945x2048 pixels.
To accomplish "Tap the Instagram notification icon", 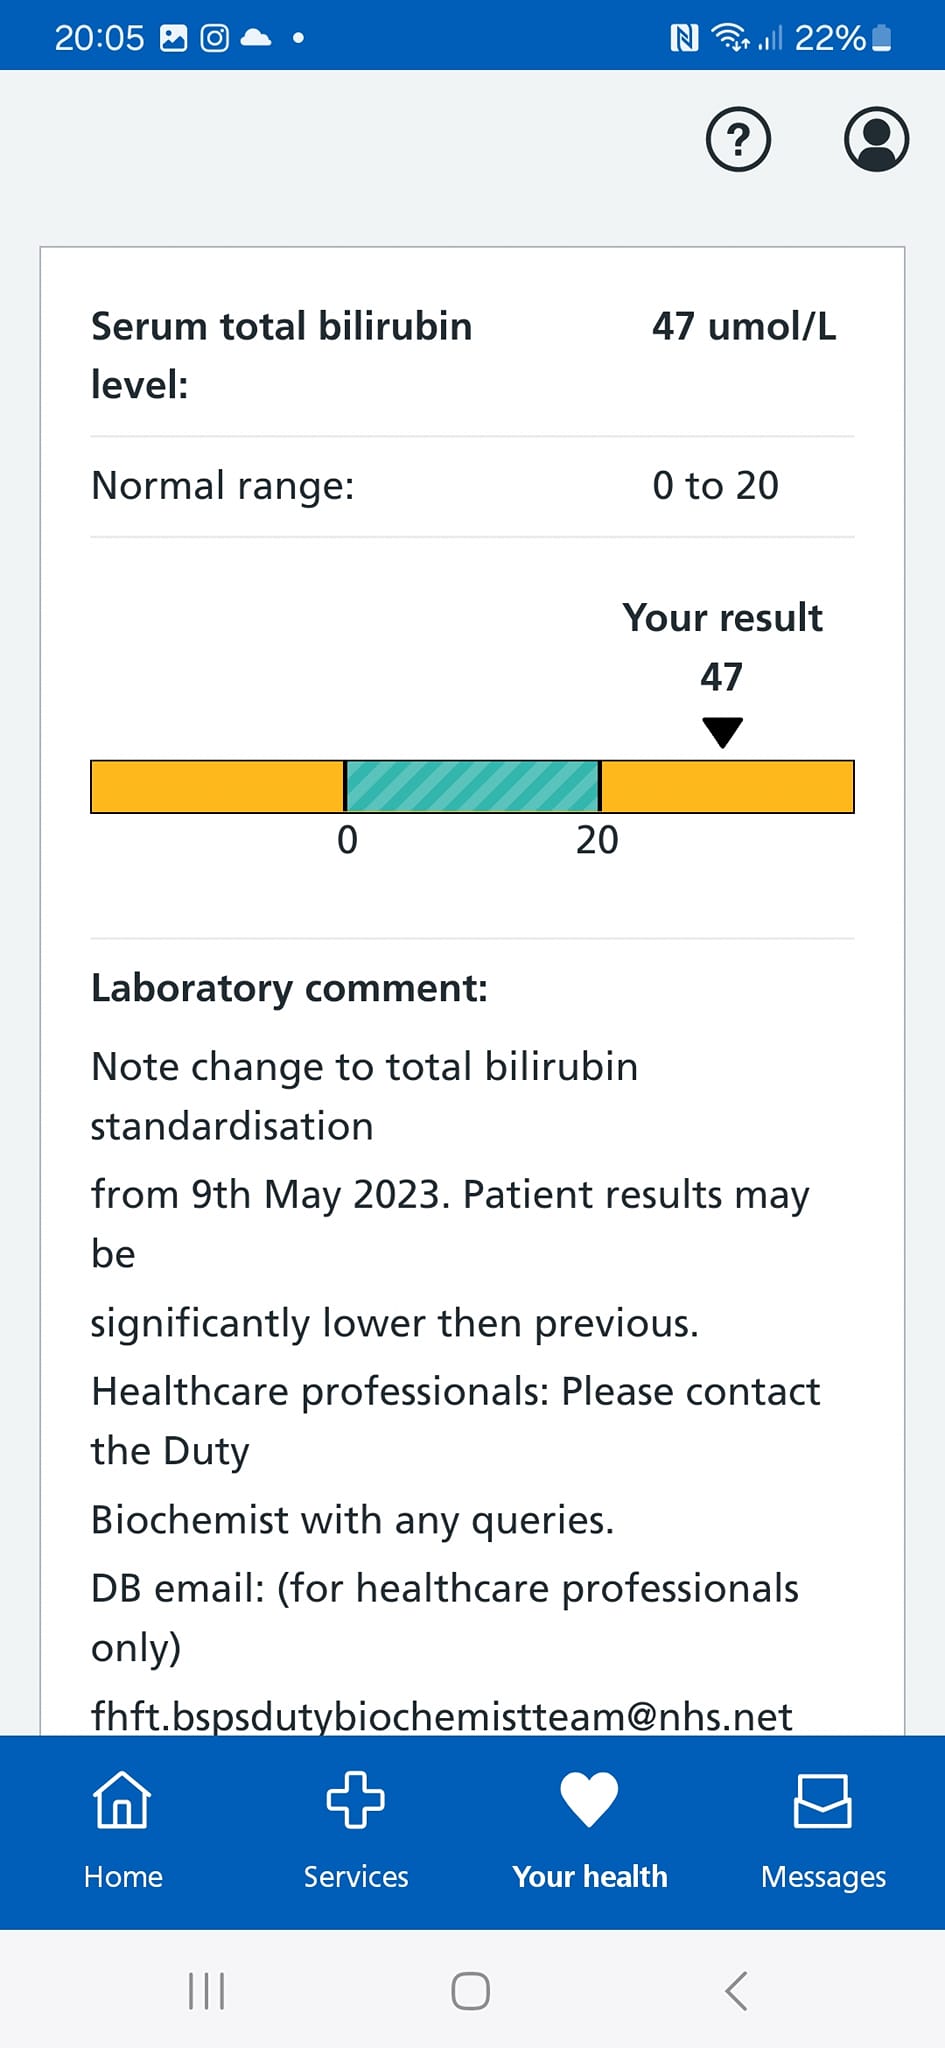I will [x=215, y=38].
